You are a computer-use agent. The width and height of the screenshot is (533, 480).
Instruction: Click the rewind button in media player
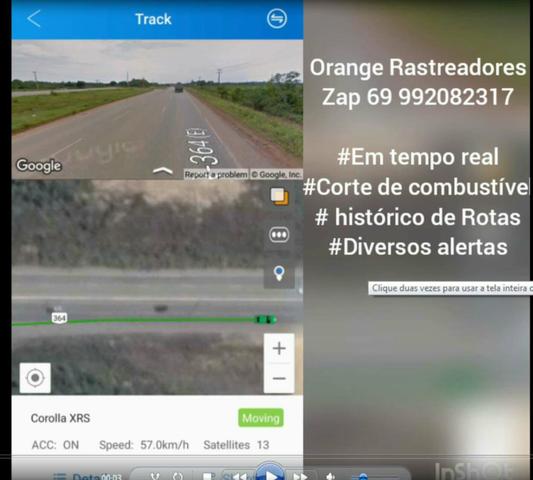(x=239, y=477)
